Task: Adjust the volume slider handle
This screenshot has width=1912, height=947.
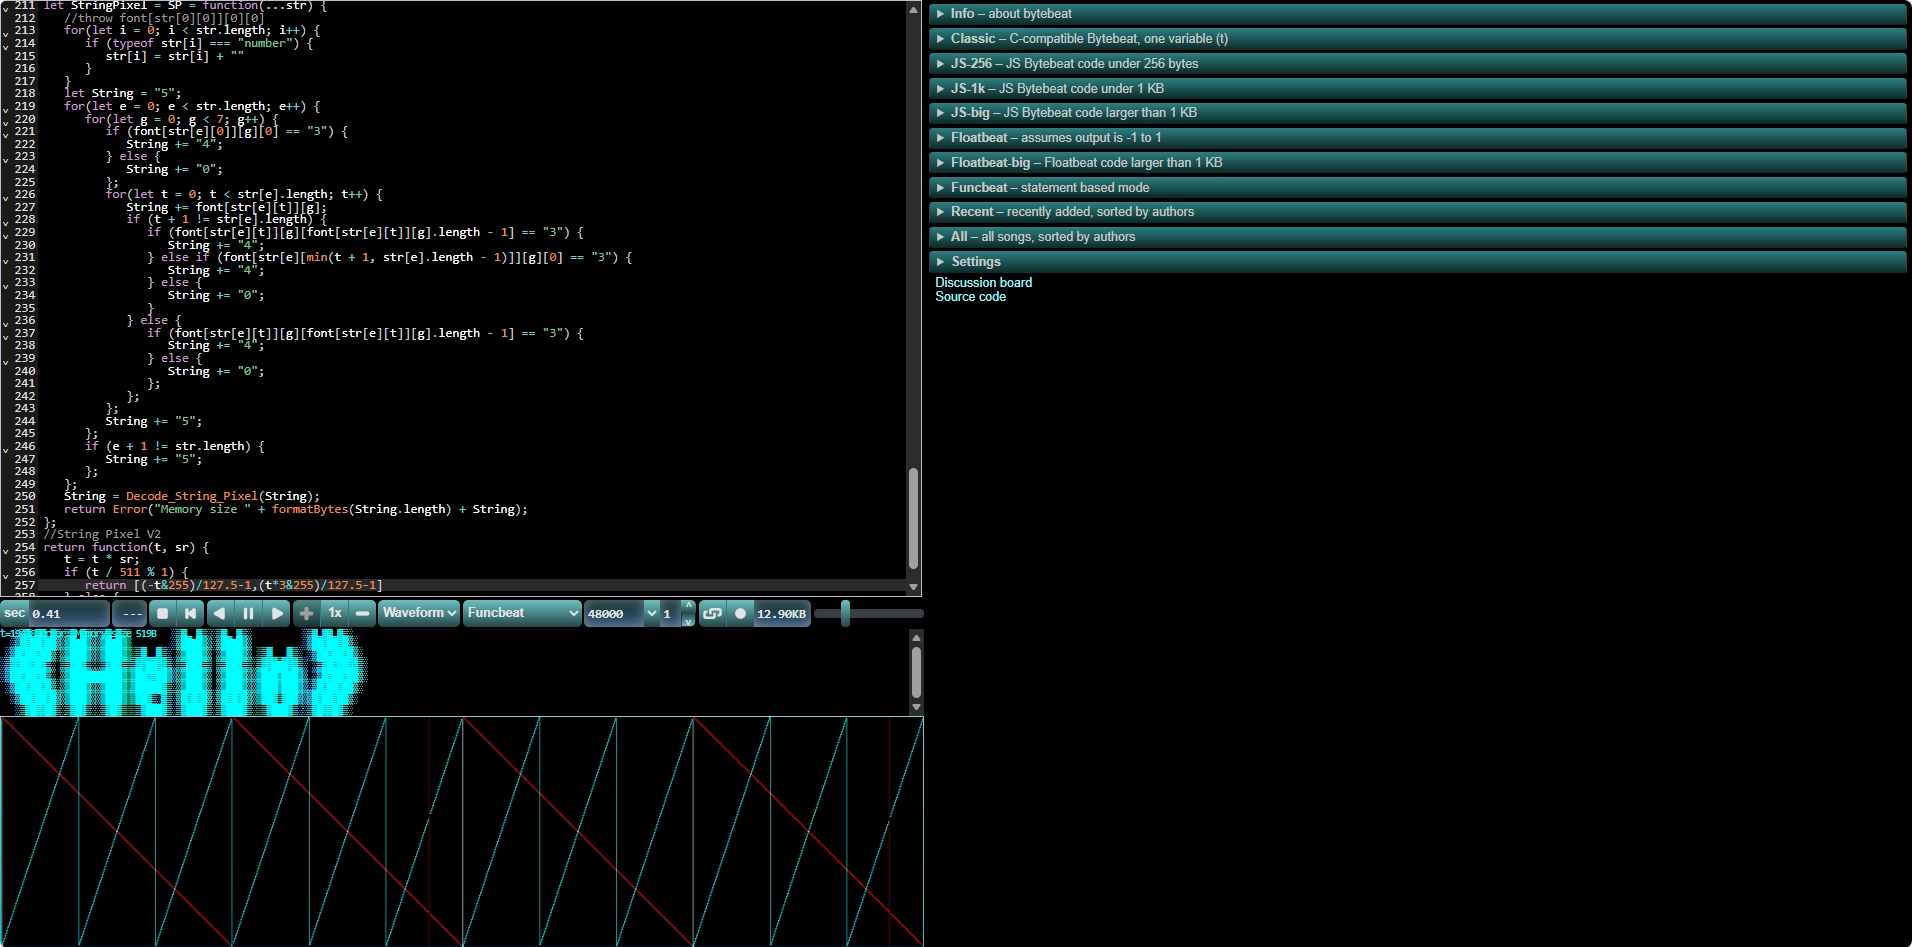Action: pos(845,614)
